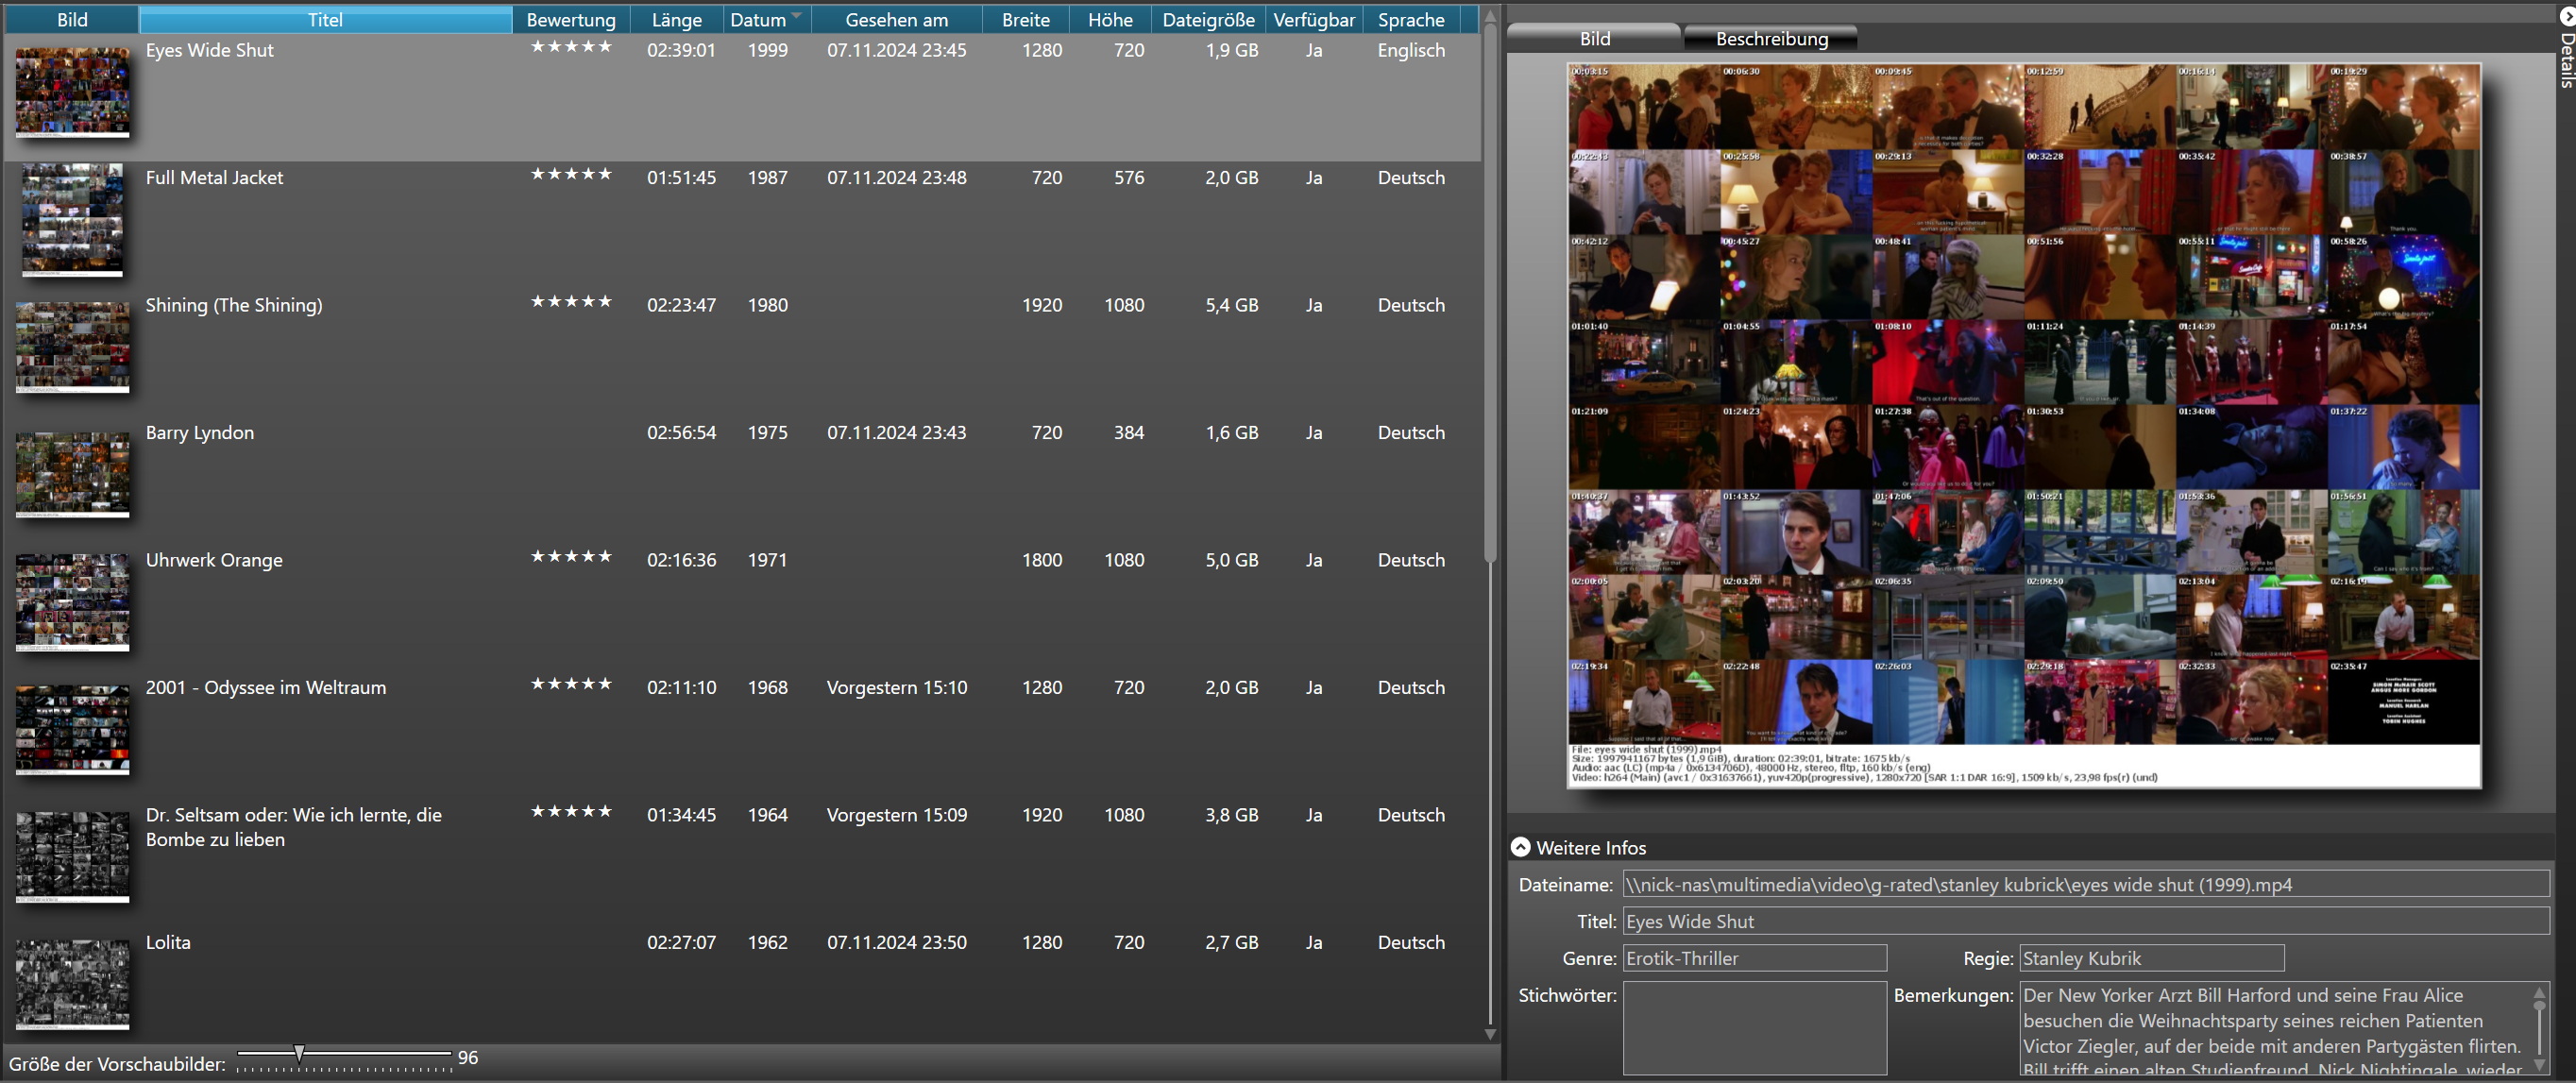Click the 3,8 GB file size cell
This screenshot has width=2576, height=1083.
point(1231,815)
